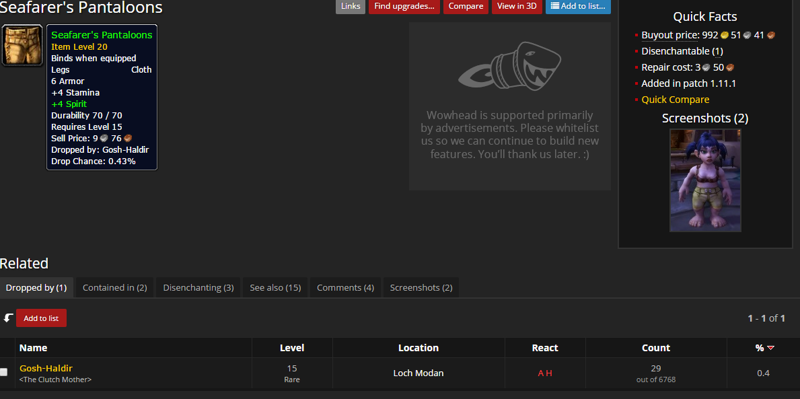Click the Compare button
The image size is (800, 399).
[x=466, y=6]
